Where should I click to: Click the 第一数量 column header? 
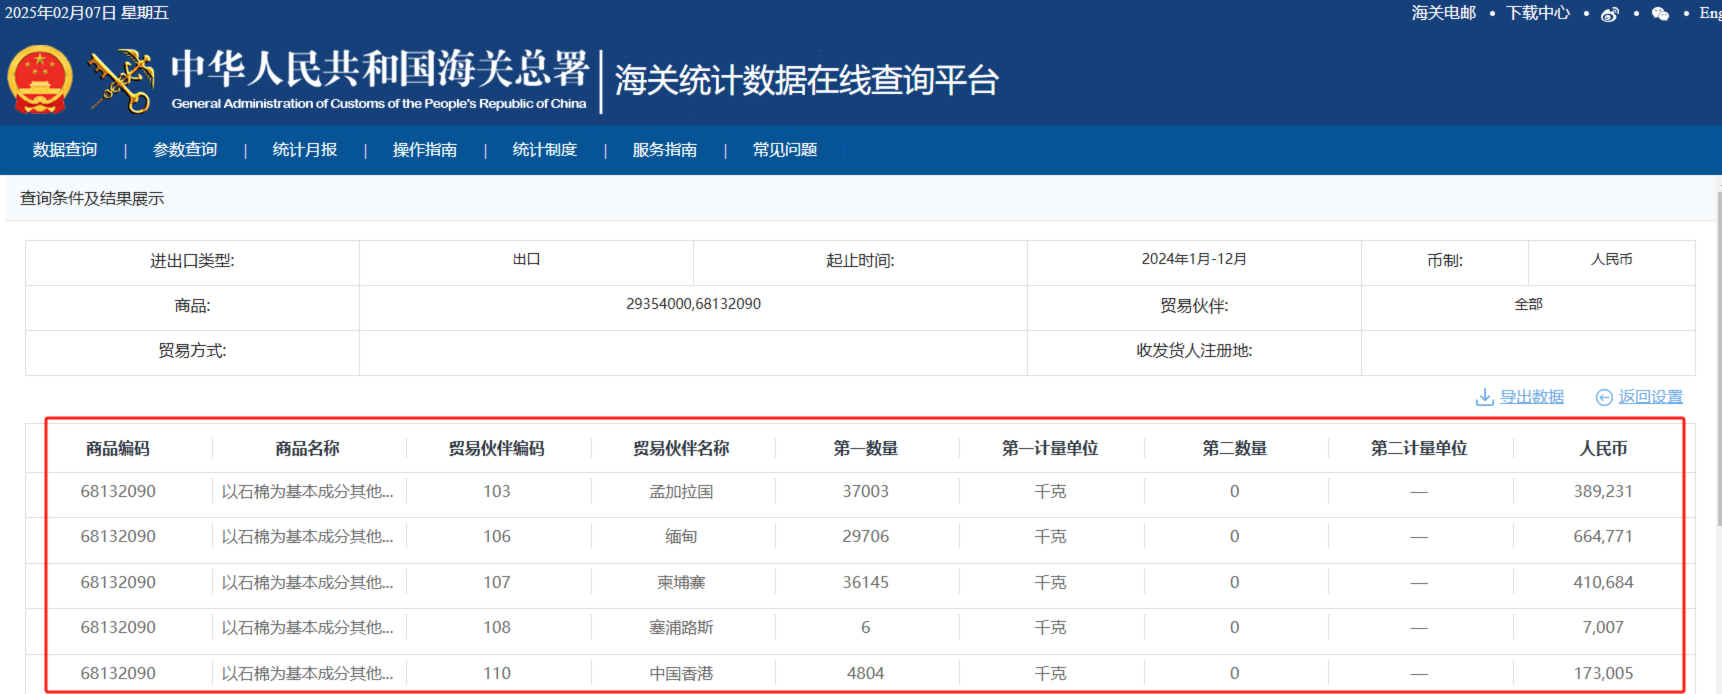coord(866,449)
